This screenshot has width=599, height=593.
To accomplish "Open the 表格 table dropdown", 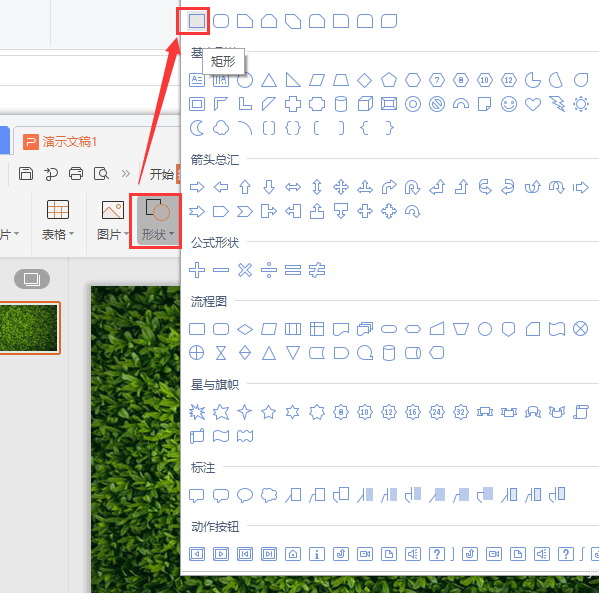I will [x=58, y=221].
